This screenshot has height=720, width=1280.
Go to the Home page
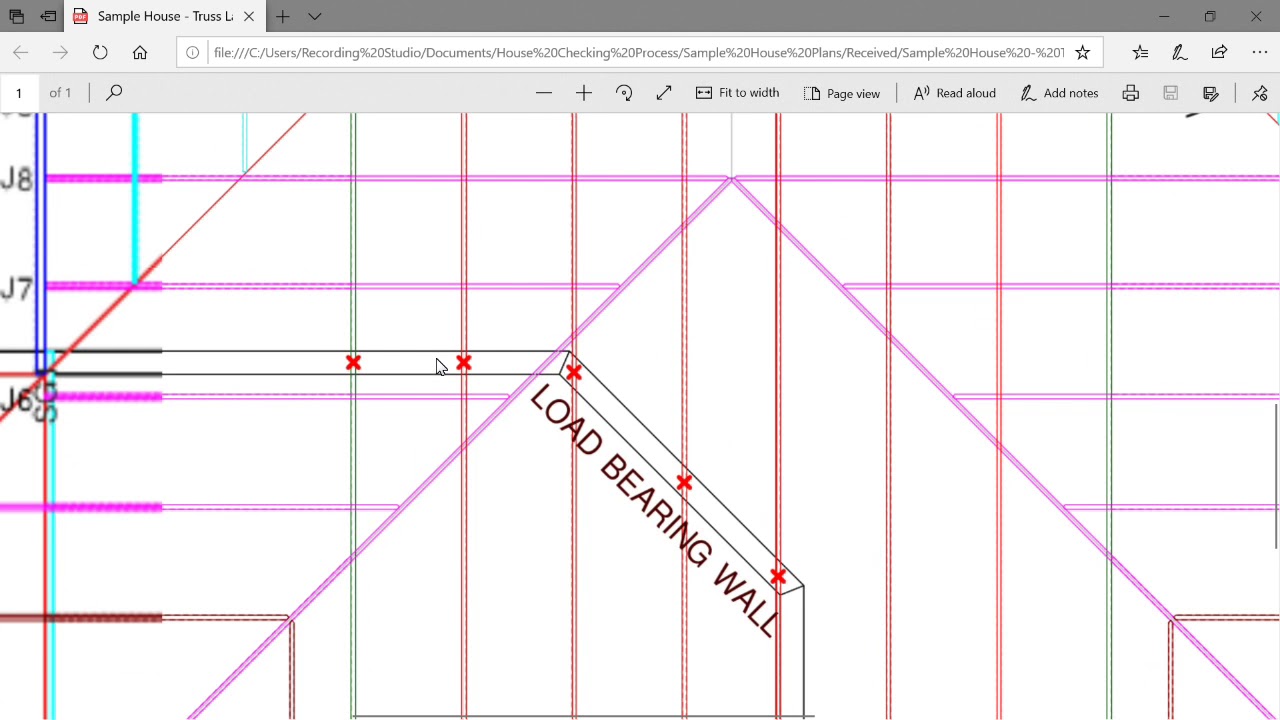click(140, 53)
